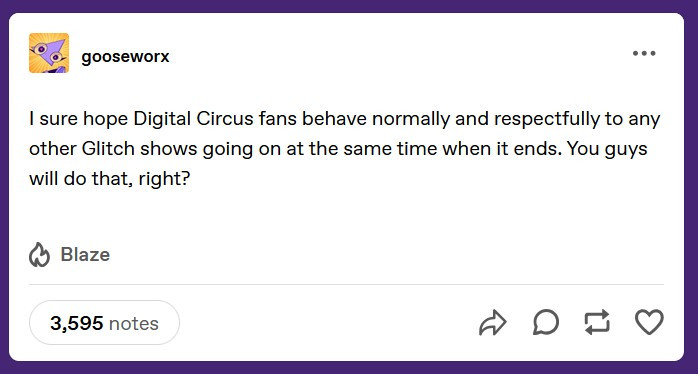Image resolution: width=698 pixels, height=374 pixels.
Task: Open the three-dot post options menu
Action: coord(644,53)
